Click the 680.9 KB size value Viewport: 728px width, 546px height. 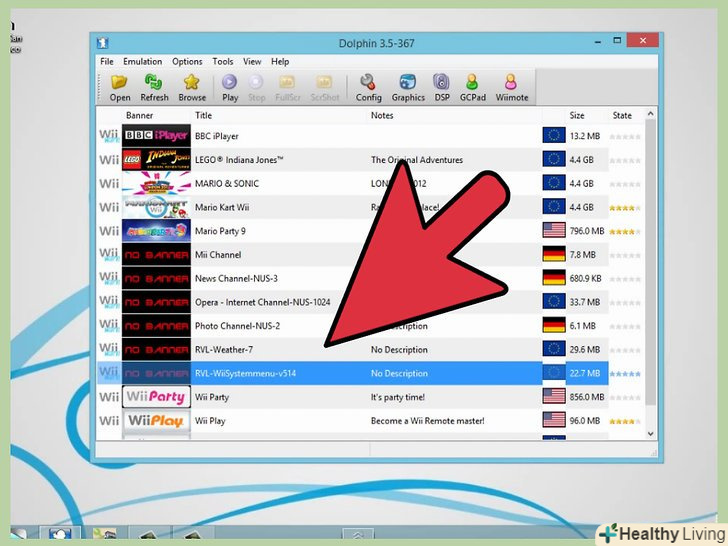click(585, 278)
